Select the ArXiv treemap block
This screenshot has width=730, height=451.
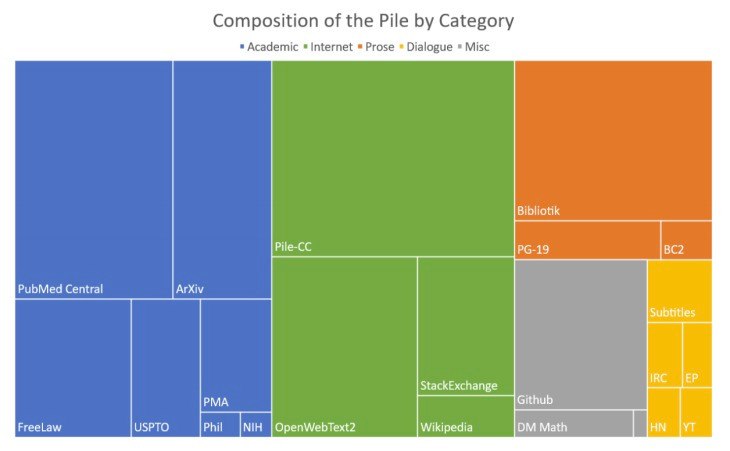tap(222, 179)
